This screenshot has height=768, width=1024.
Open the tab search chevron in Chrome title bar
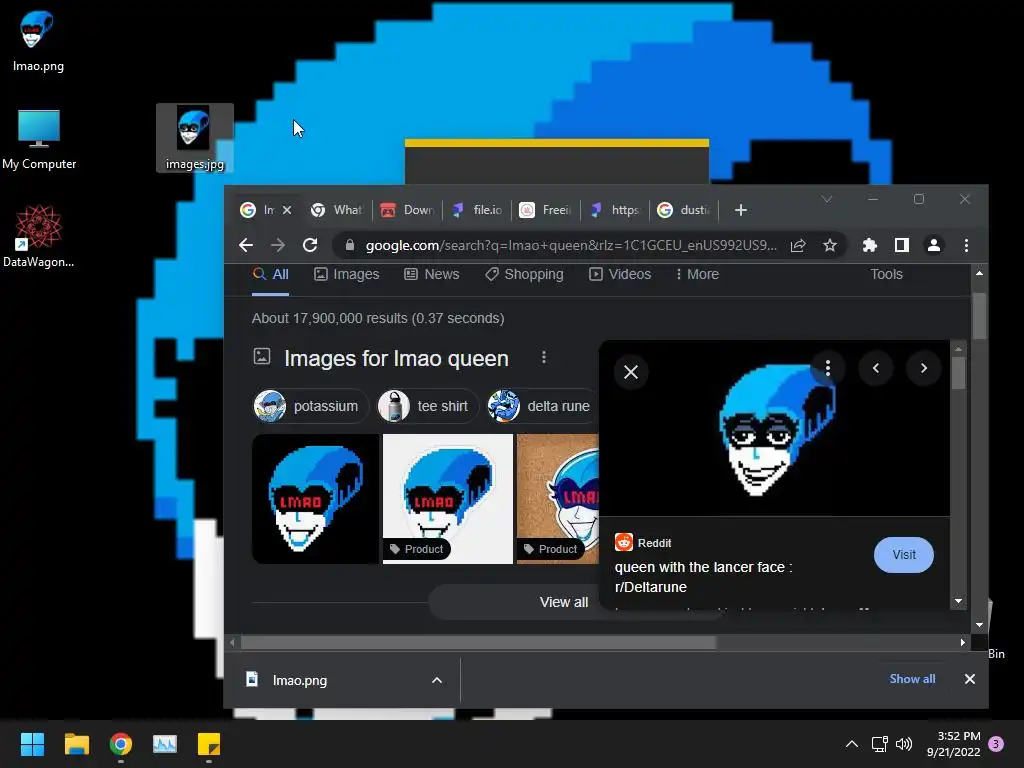pos(827,199)
